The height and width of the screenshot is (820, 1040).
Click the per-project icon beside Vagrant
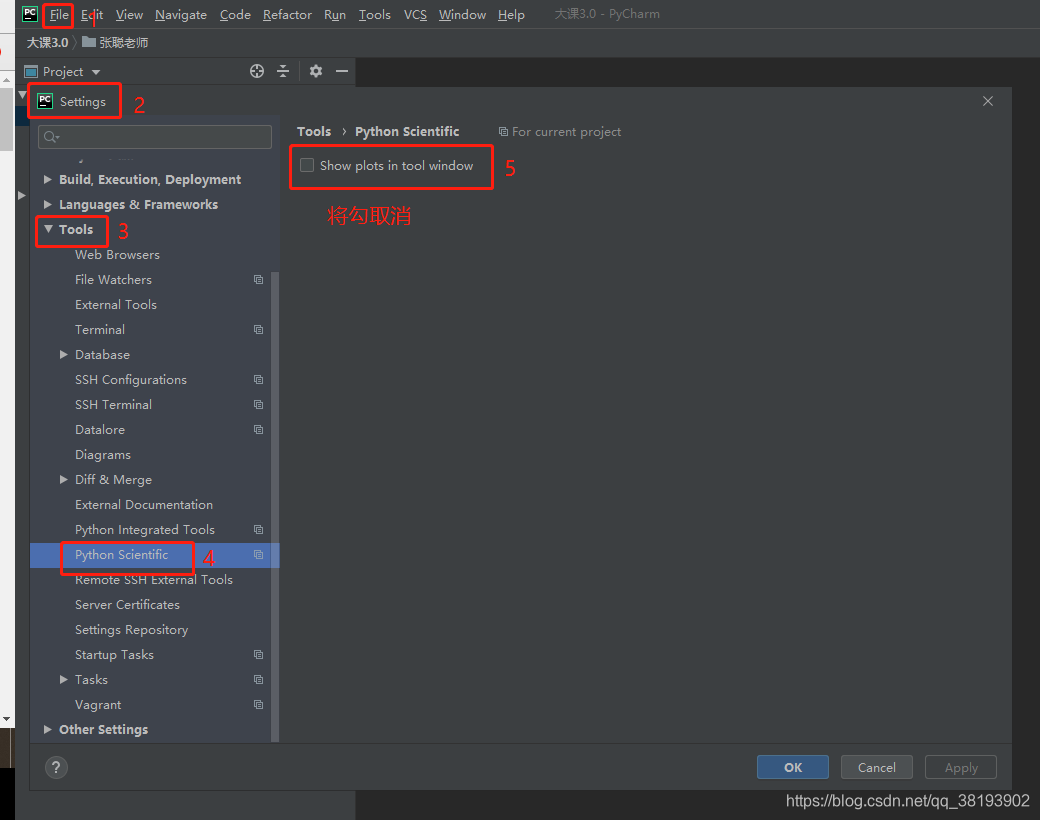pos(259,705)
